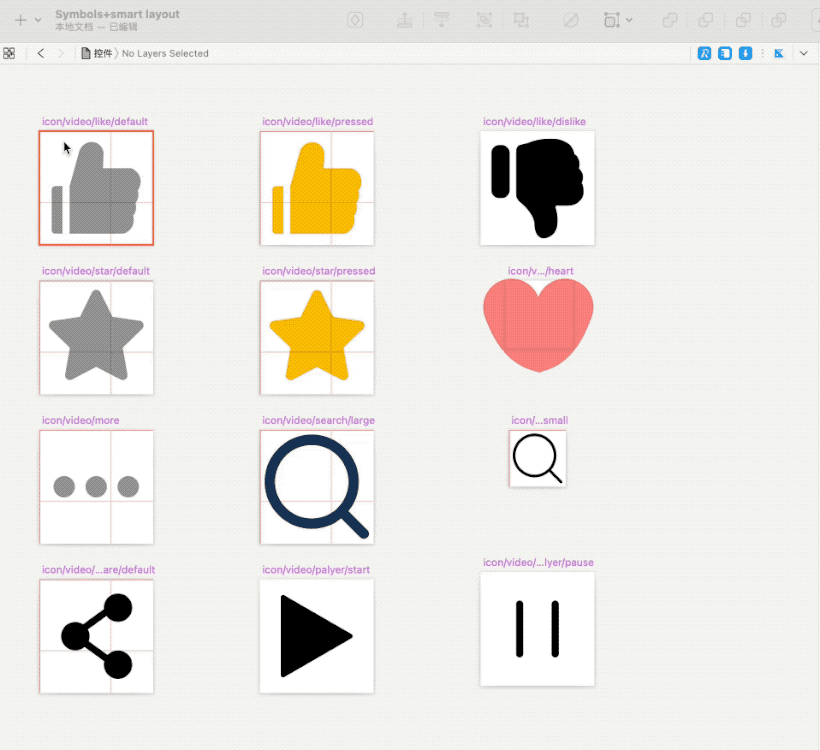The image size is (820, 750).
Task: Click the Subtract boolean operation icon
Action: (705, 20)
